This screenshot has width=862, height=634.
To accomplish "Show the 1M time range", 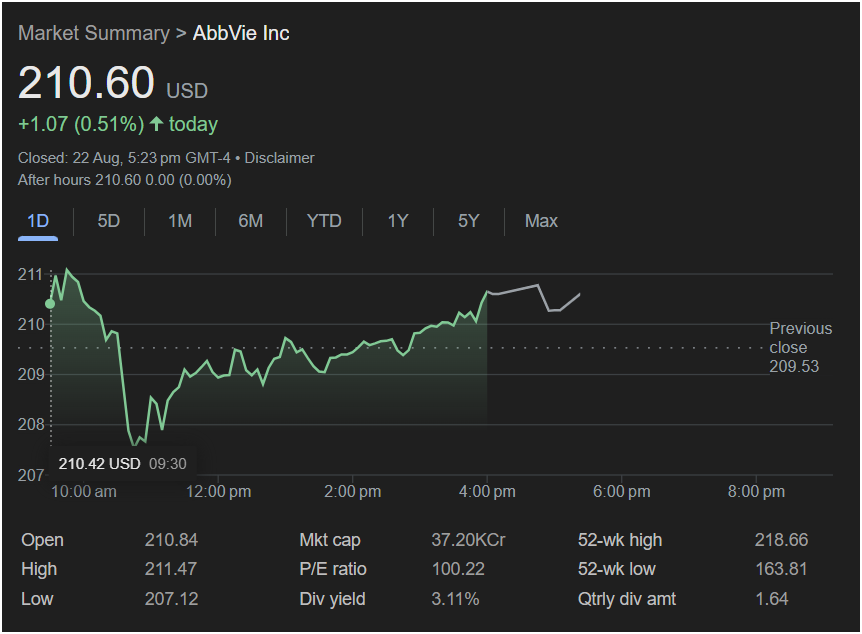I will (180, 221).
